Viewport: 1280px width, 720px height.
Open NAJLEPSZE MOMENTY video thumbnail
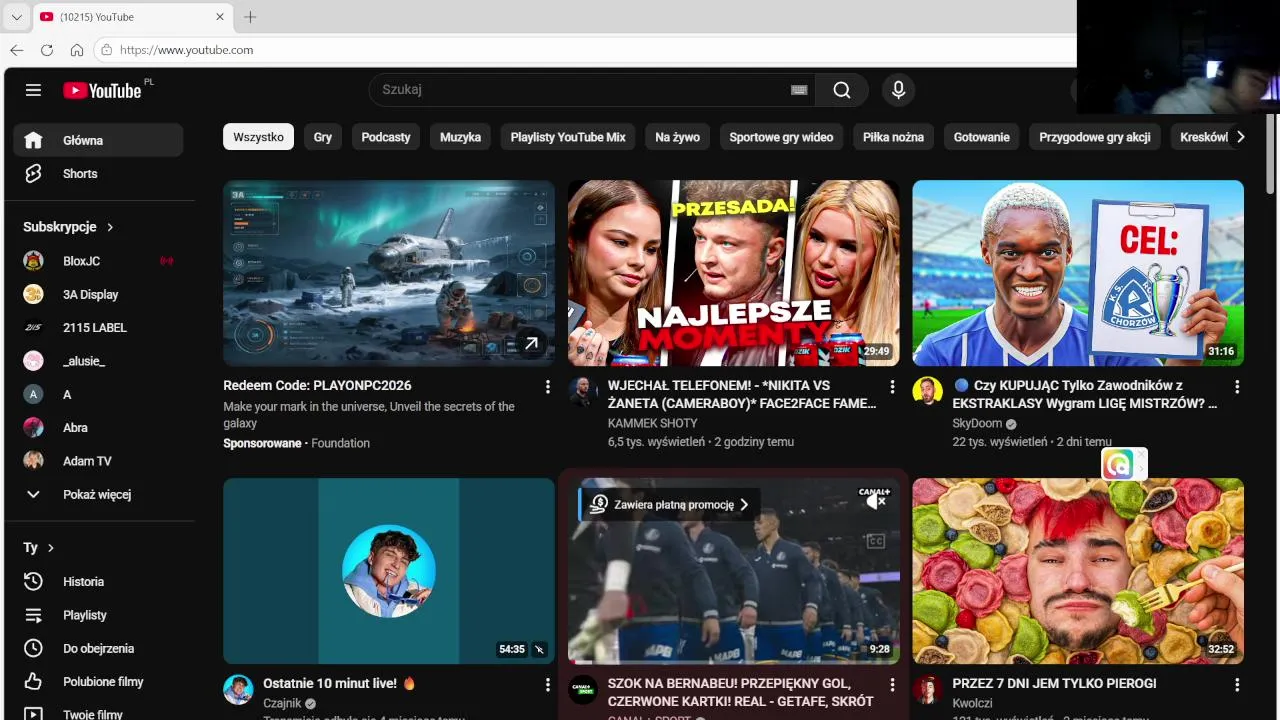(734, 273)
